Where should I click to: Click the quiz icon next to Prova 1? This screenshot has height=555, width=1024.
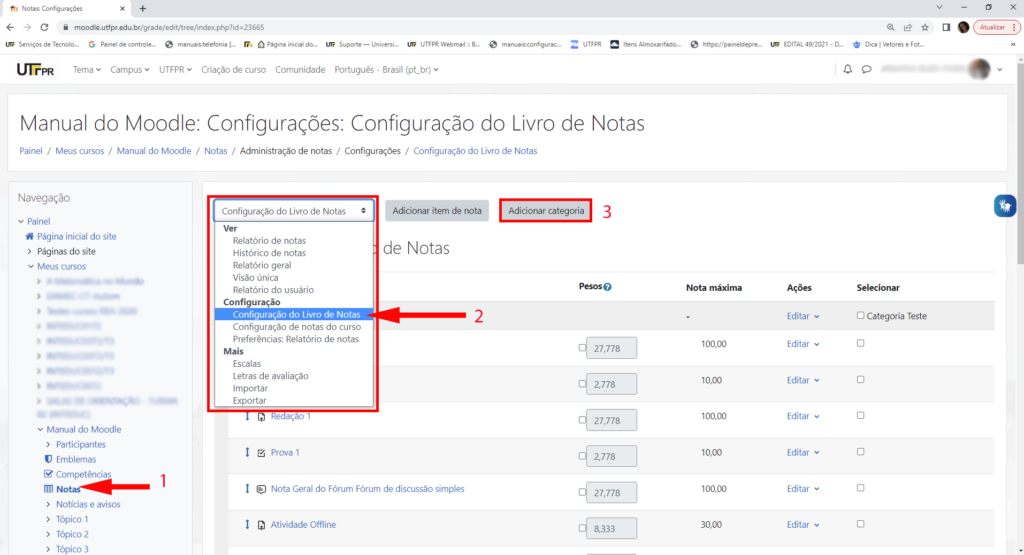point(261,452)
